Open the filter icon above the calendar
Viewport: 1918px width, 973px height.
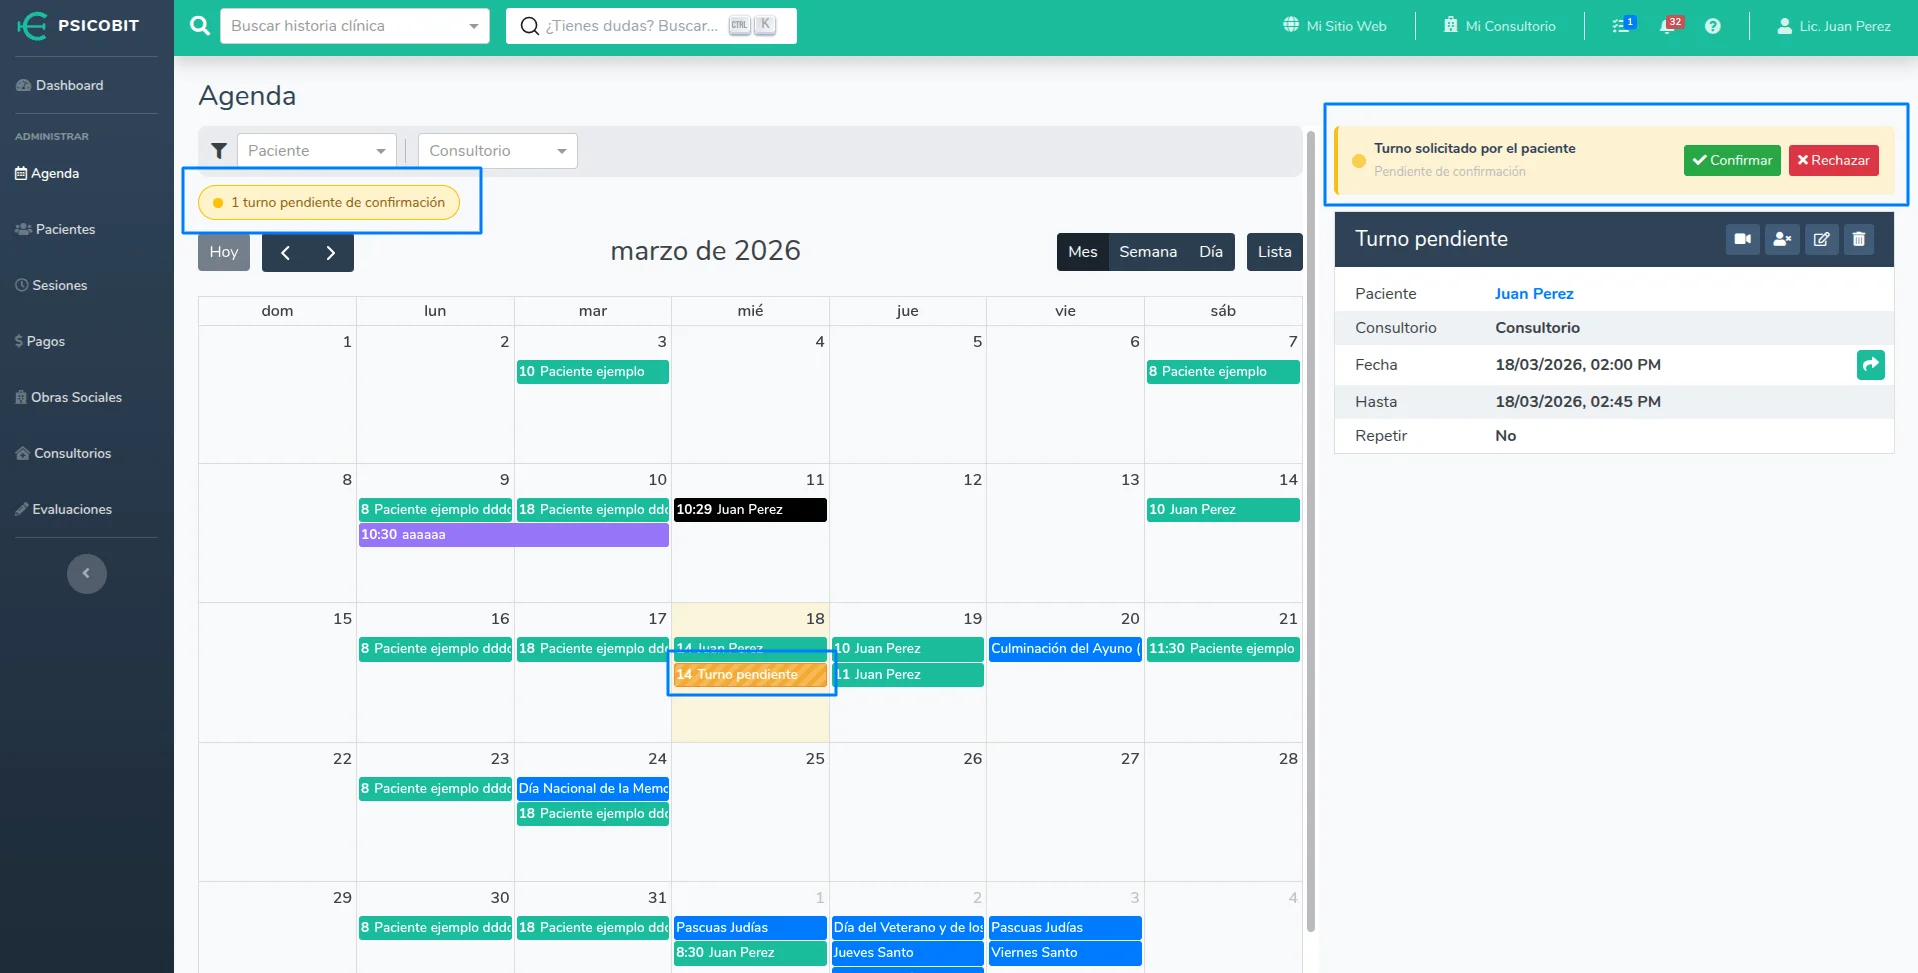pos(219,150)
